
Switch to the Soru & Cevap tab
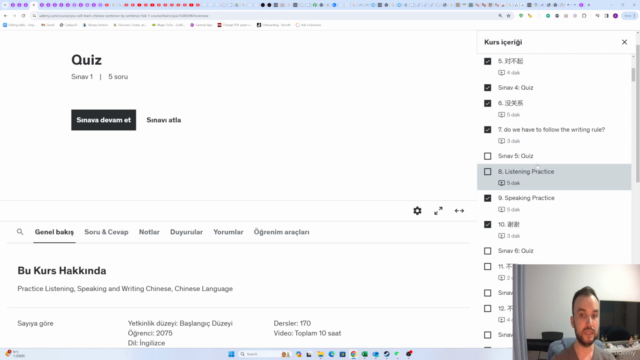click(x=106, y=232)
